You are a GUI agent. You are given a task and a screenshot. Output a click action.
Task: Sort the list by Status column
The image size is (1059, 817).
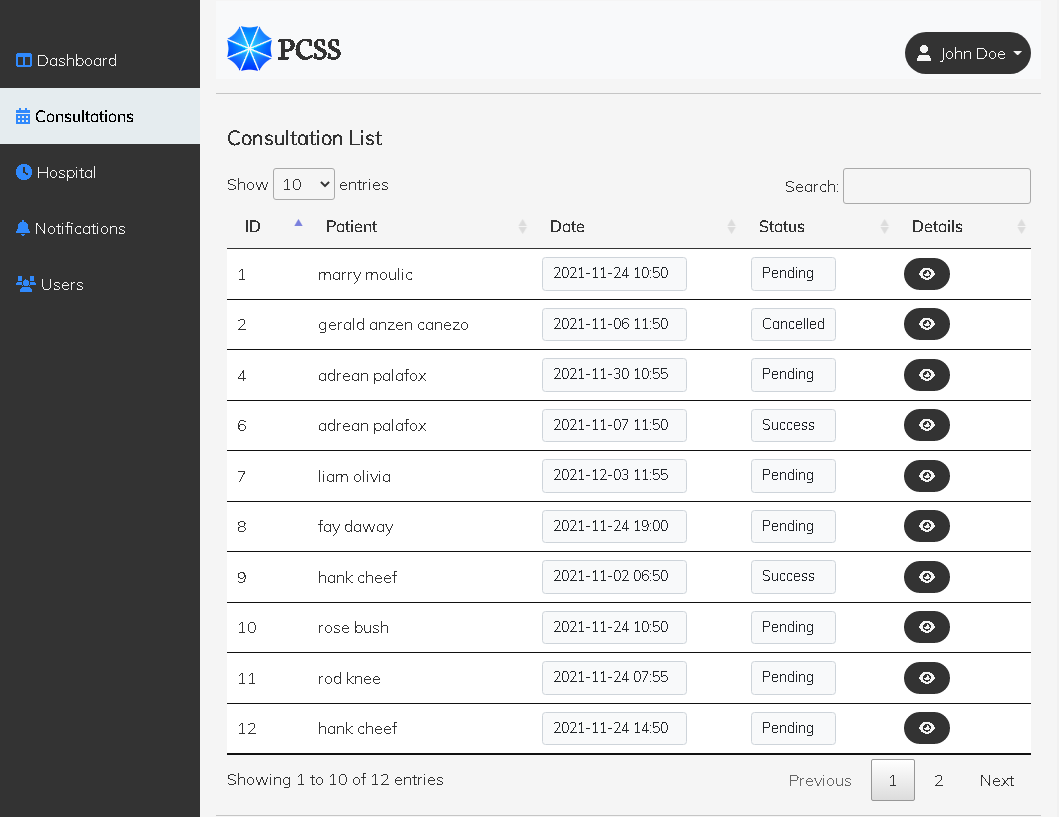coord(782,227)
